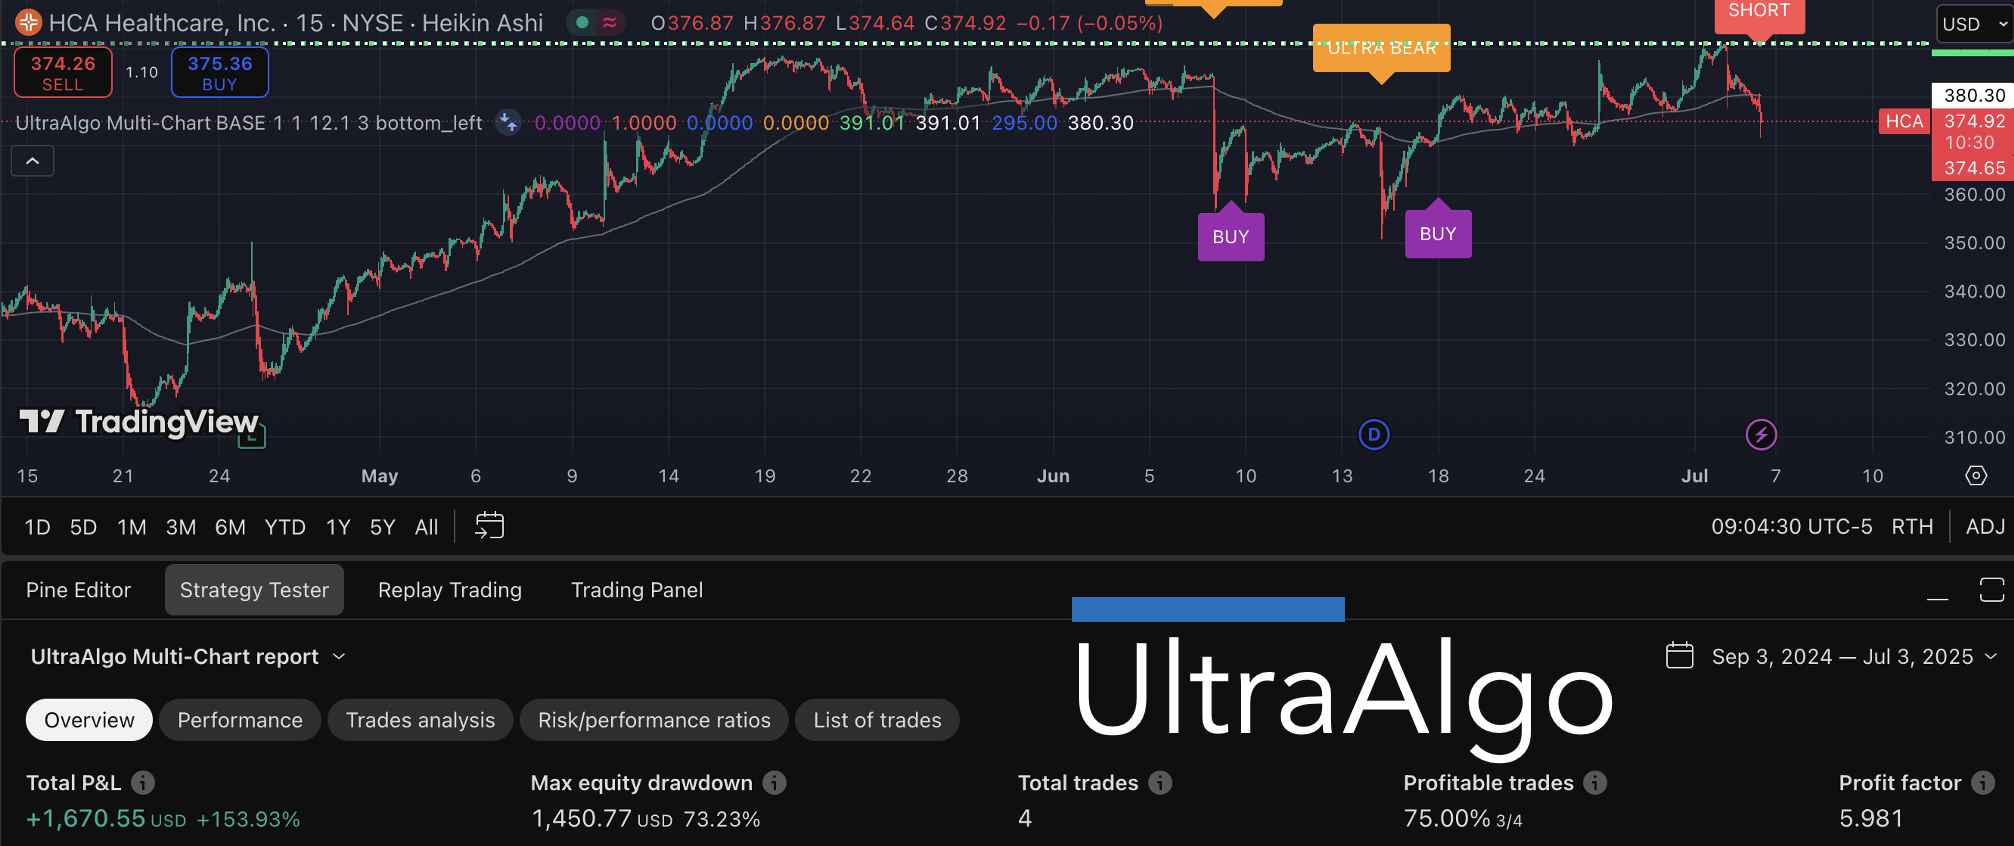Click the 09:04:30 UTC-5 timezone clock
The width and height of the screenshot is (2014, 846).
pyautogui.click(x=1791, y=527)
